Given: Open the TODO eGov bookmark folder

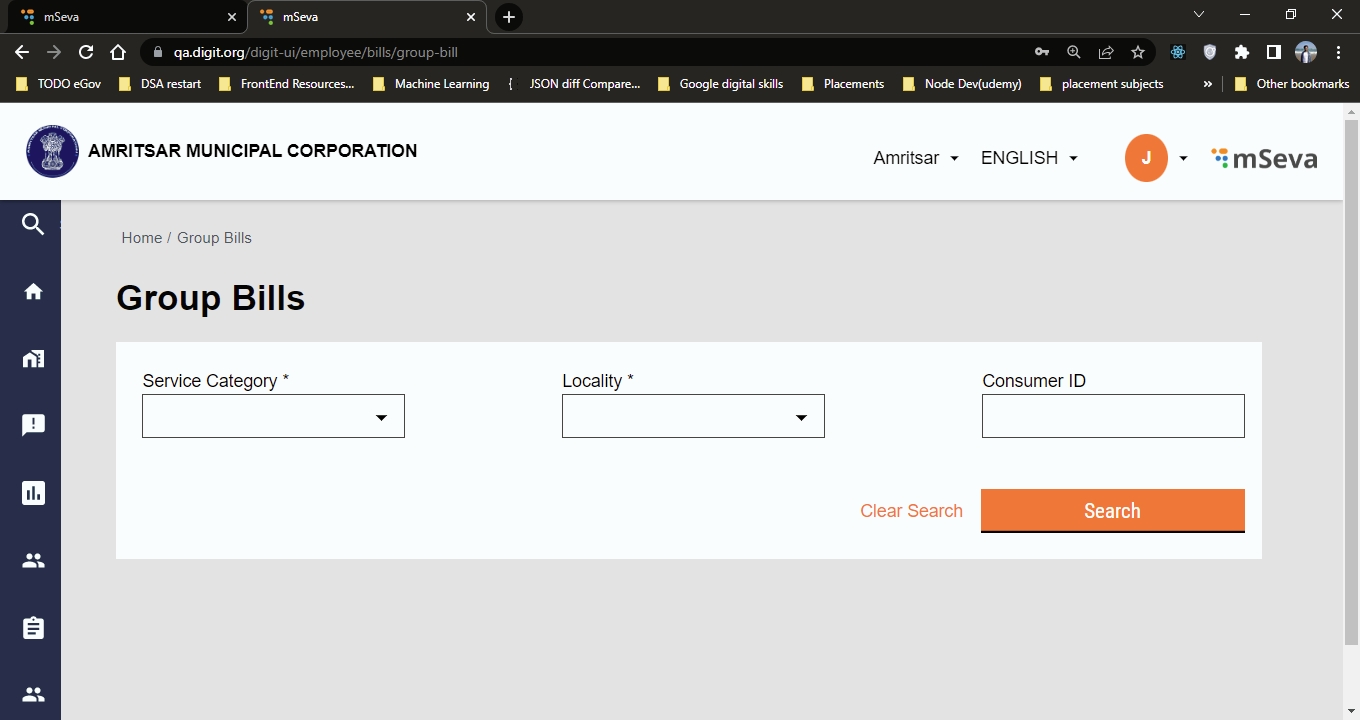Looking at the screenshot, I should 59,84.
